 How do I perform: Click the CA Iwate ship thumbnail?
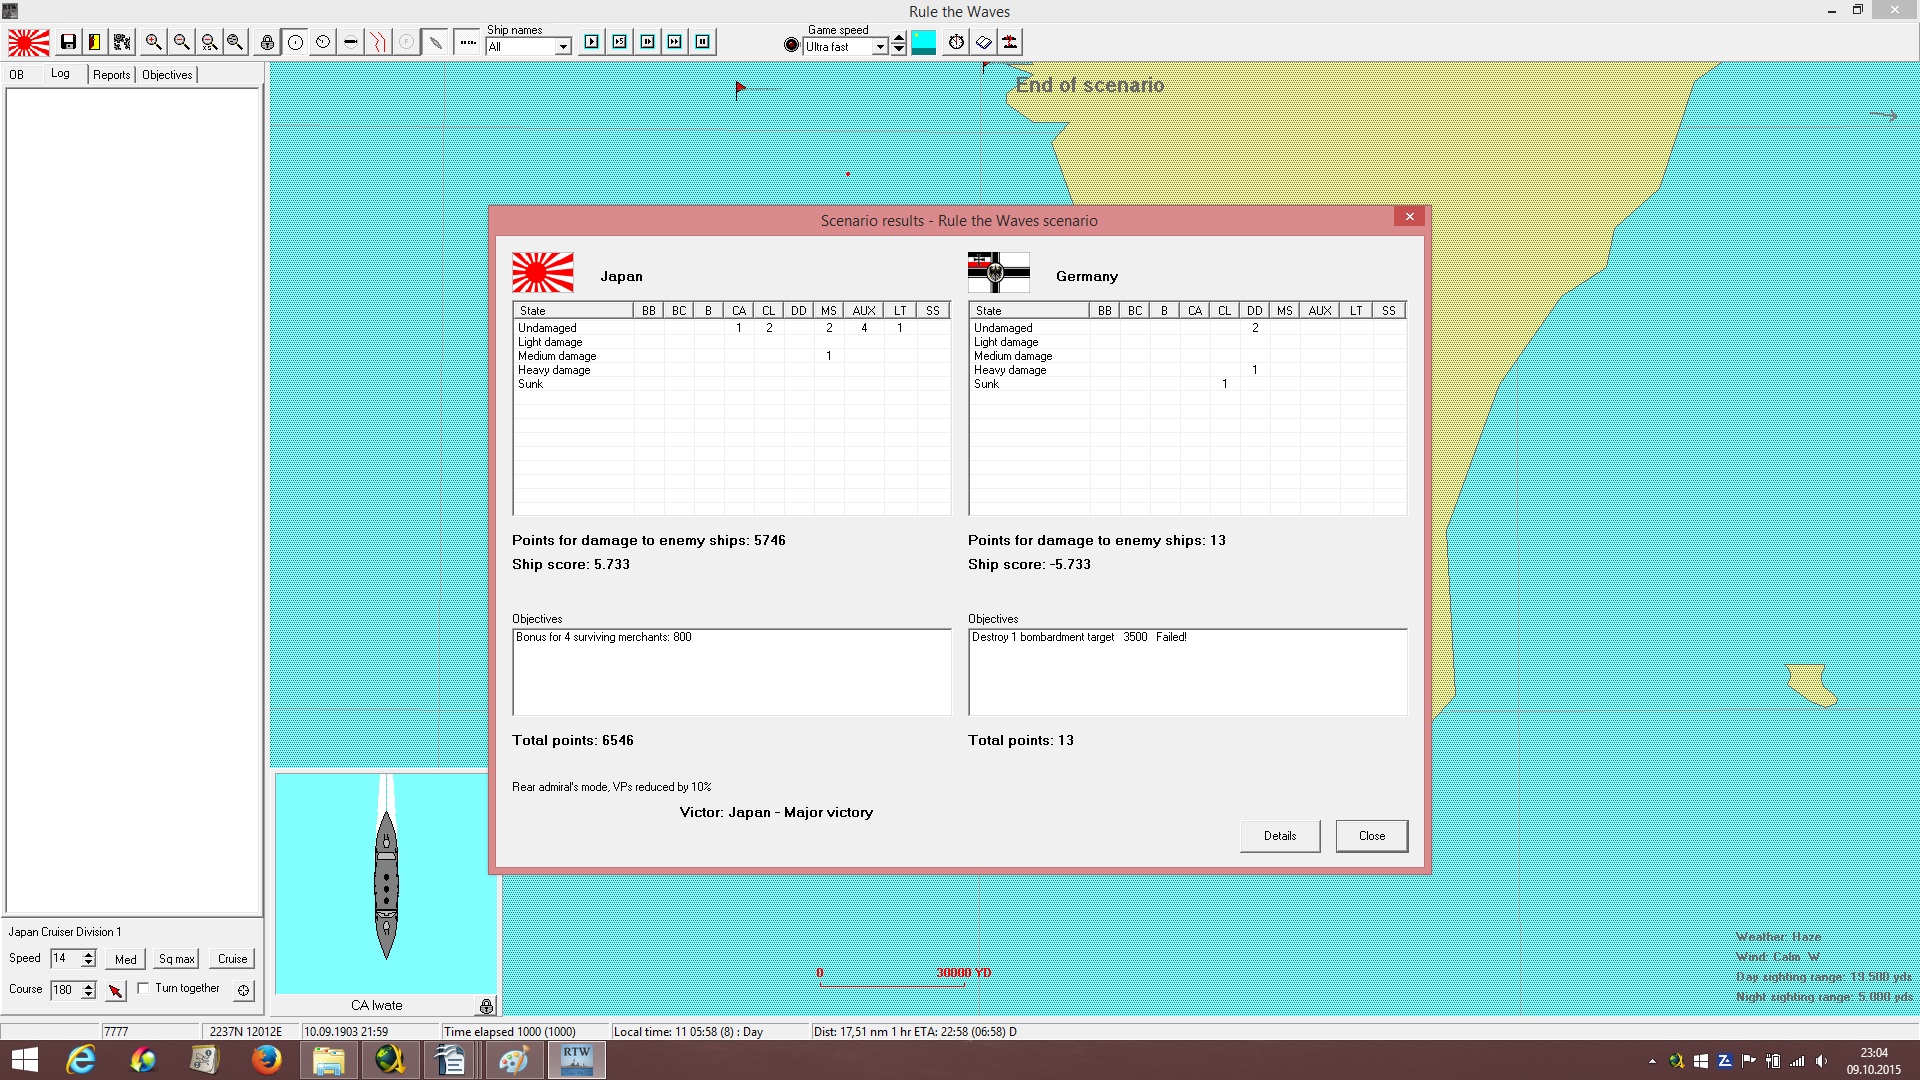pyautogui.click(x=386, y=883)
